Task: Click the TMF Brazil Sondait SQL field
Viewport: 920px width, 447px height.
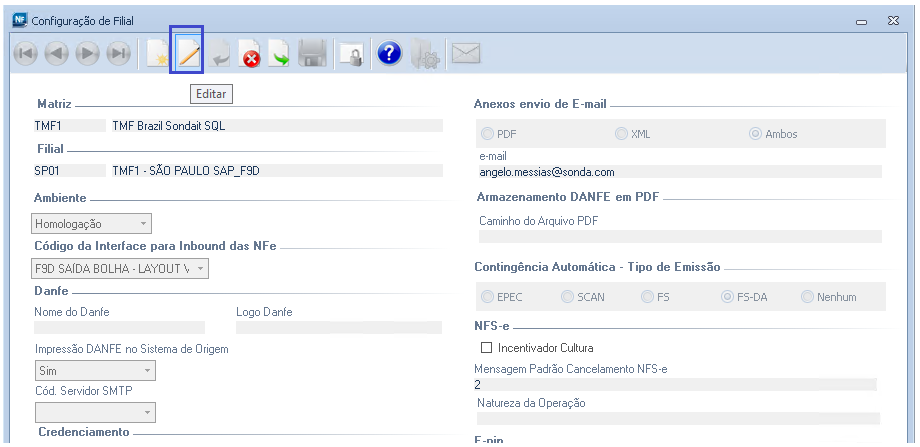Action: pyautogui.click(x=277, y=126)
